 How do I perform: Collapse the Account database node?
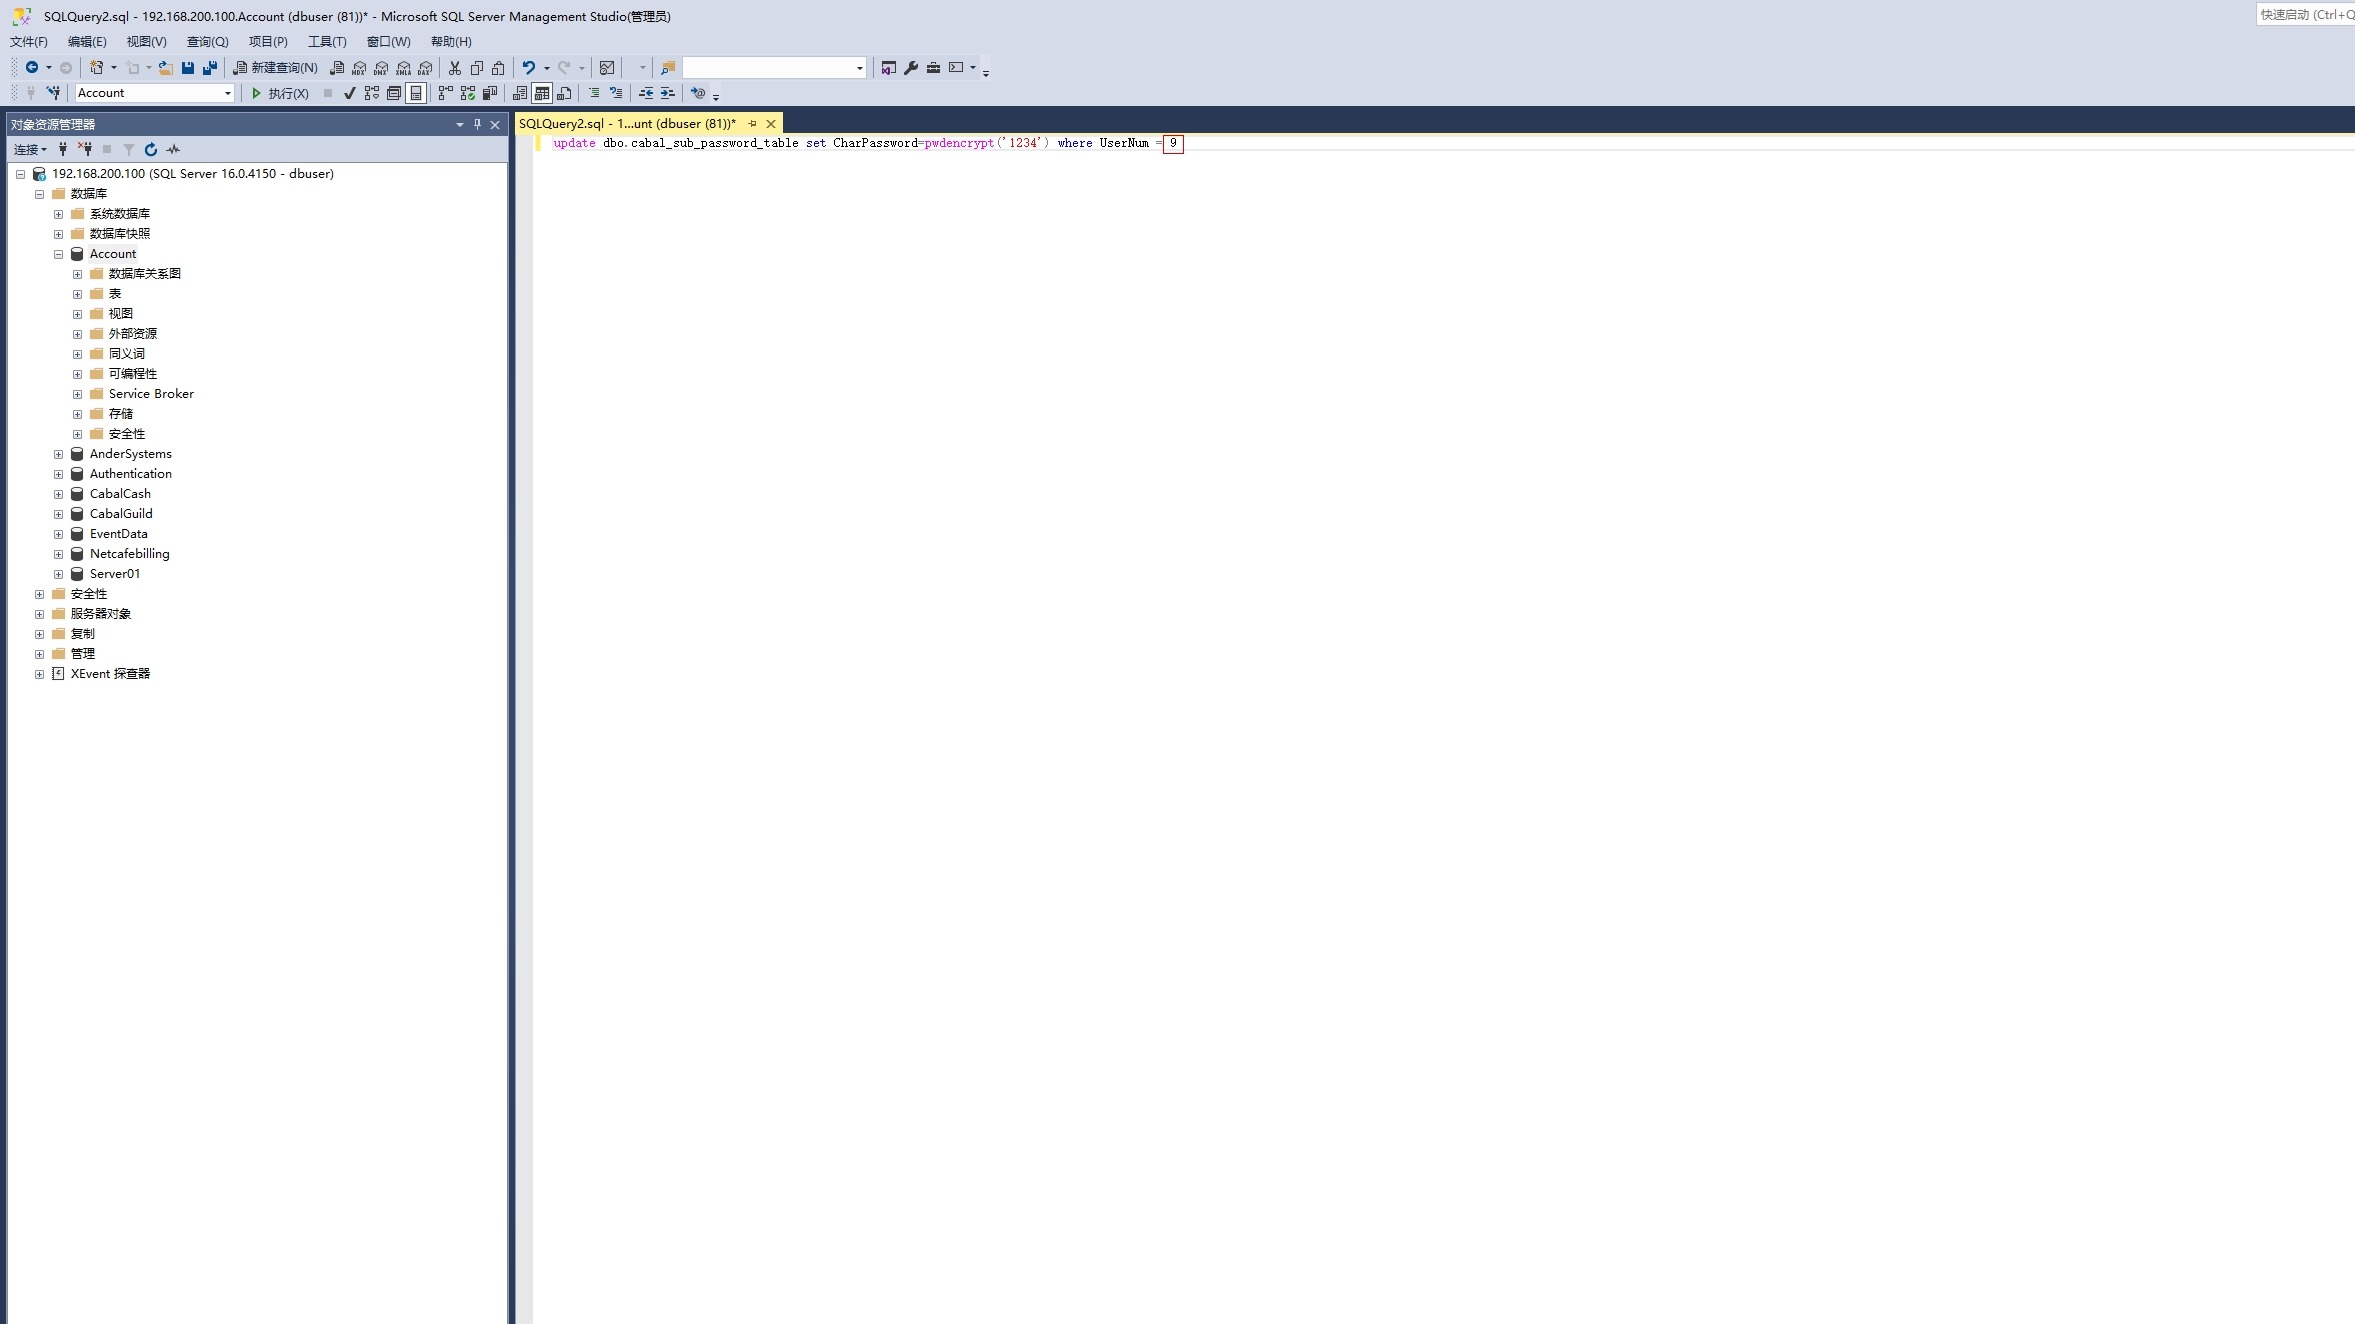tap(58, 254)
